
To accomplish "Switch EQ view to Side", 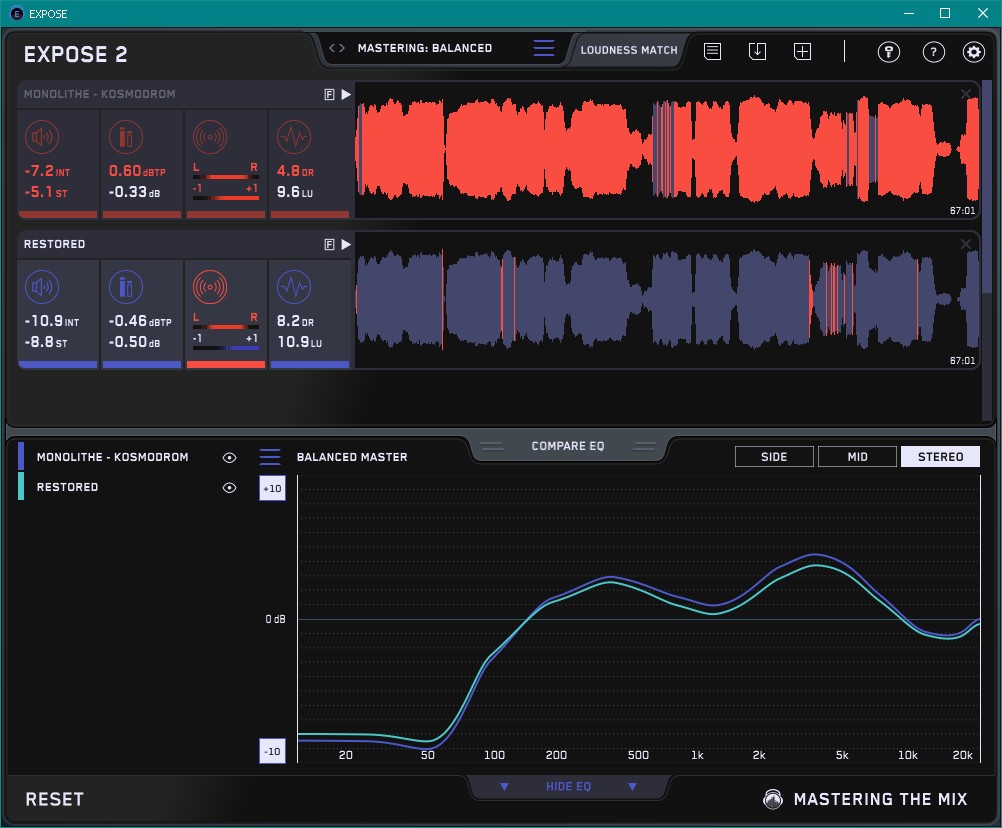I will (x=774, y=457).
